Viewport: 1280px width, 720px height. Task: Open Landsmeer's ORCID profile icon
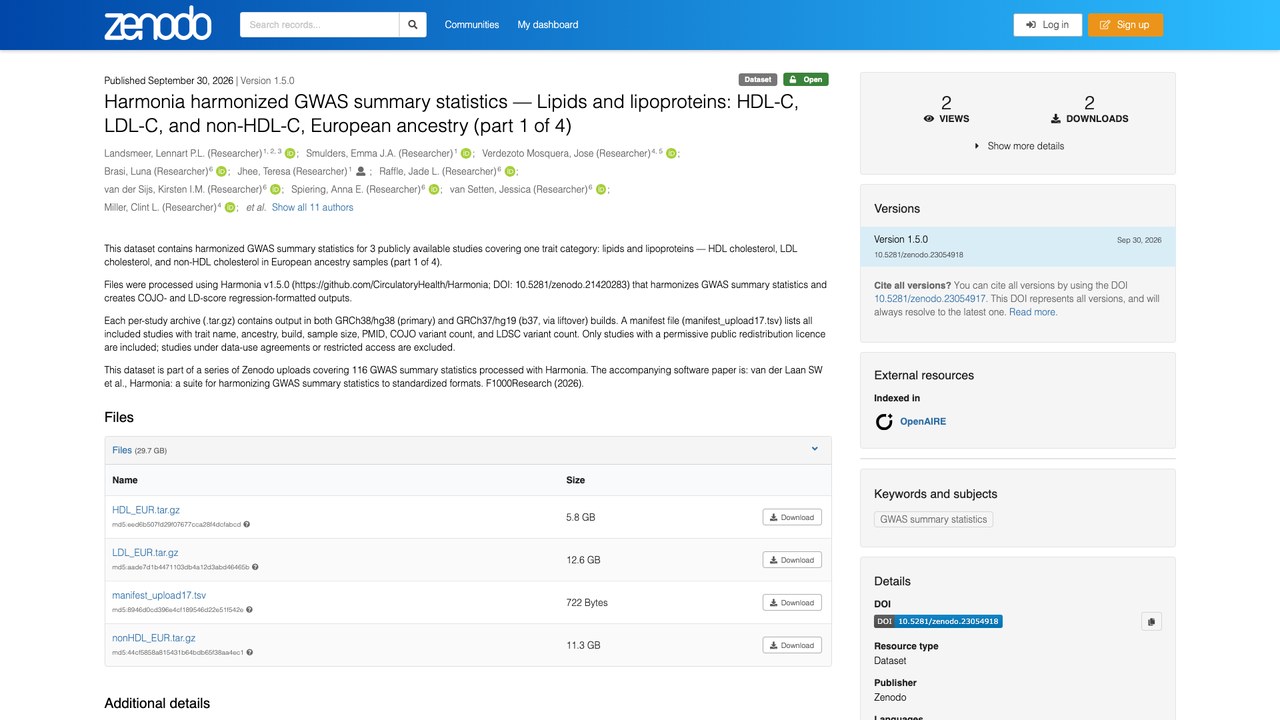(x=290, y=154)
